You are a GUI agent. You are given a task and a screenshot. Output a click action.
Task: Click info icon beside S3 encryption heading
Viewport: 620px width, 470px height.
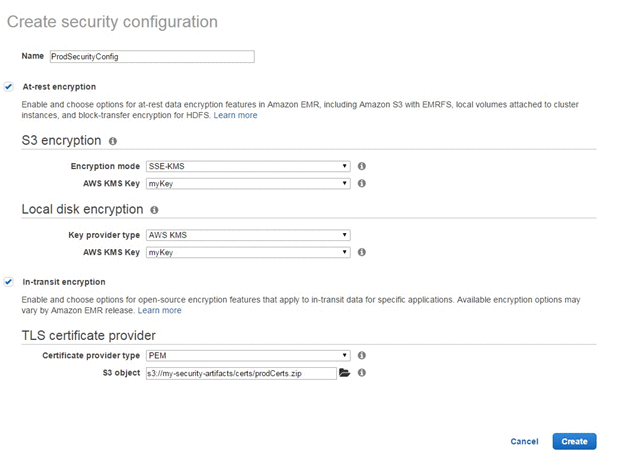113,141
